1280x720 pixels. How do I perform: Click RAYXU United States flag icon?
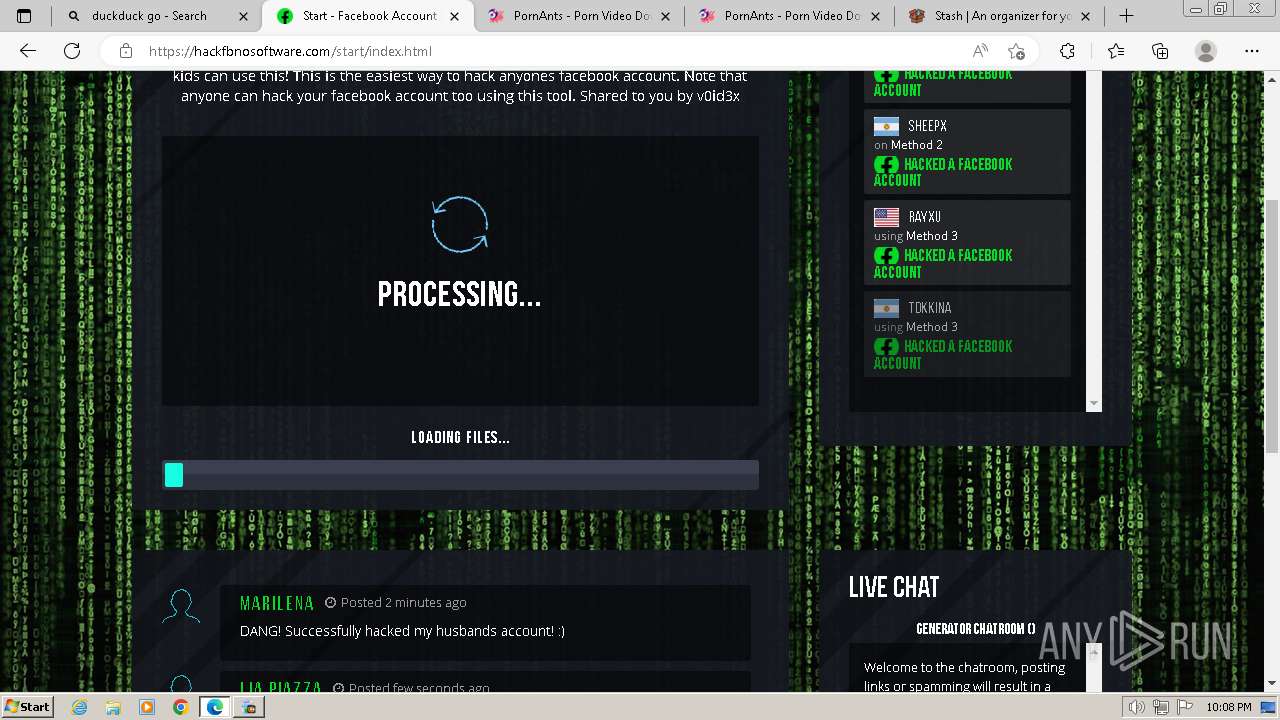887,217
